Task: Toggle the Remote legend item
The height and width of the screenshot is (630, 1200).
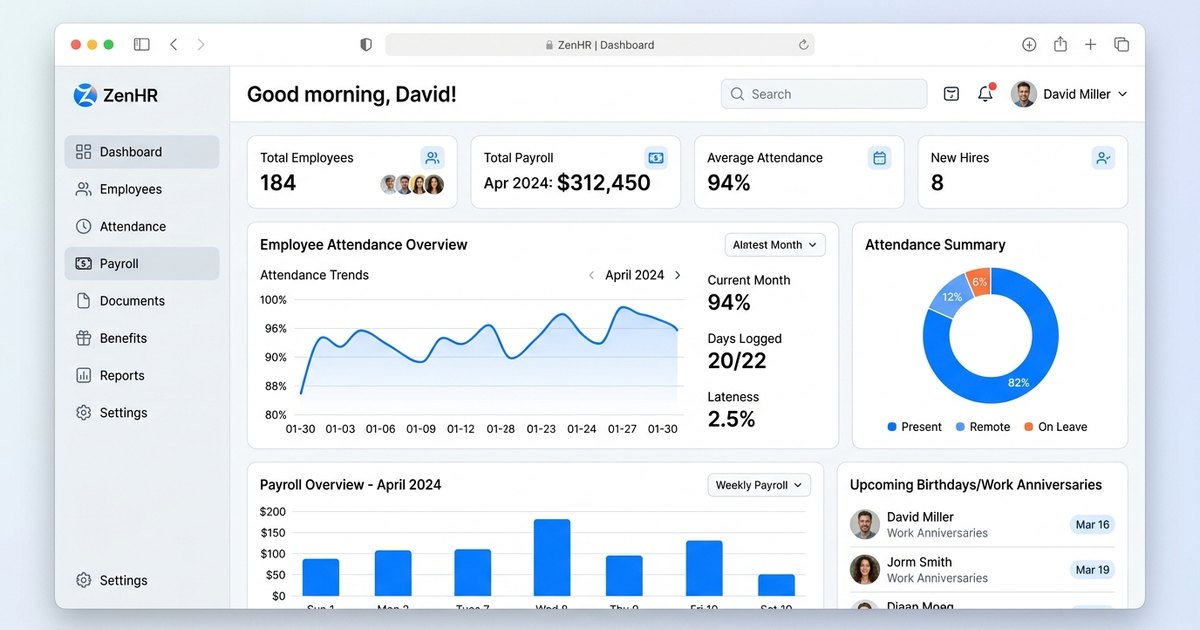Action: [x=982, y=427]
